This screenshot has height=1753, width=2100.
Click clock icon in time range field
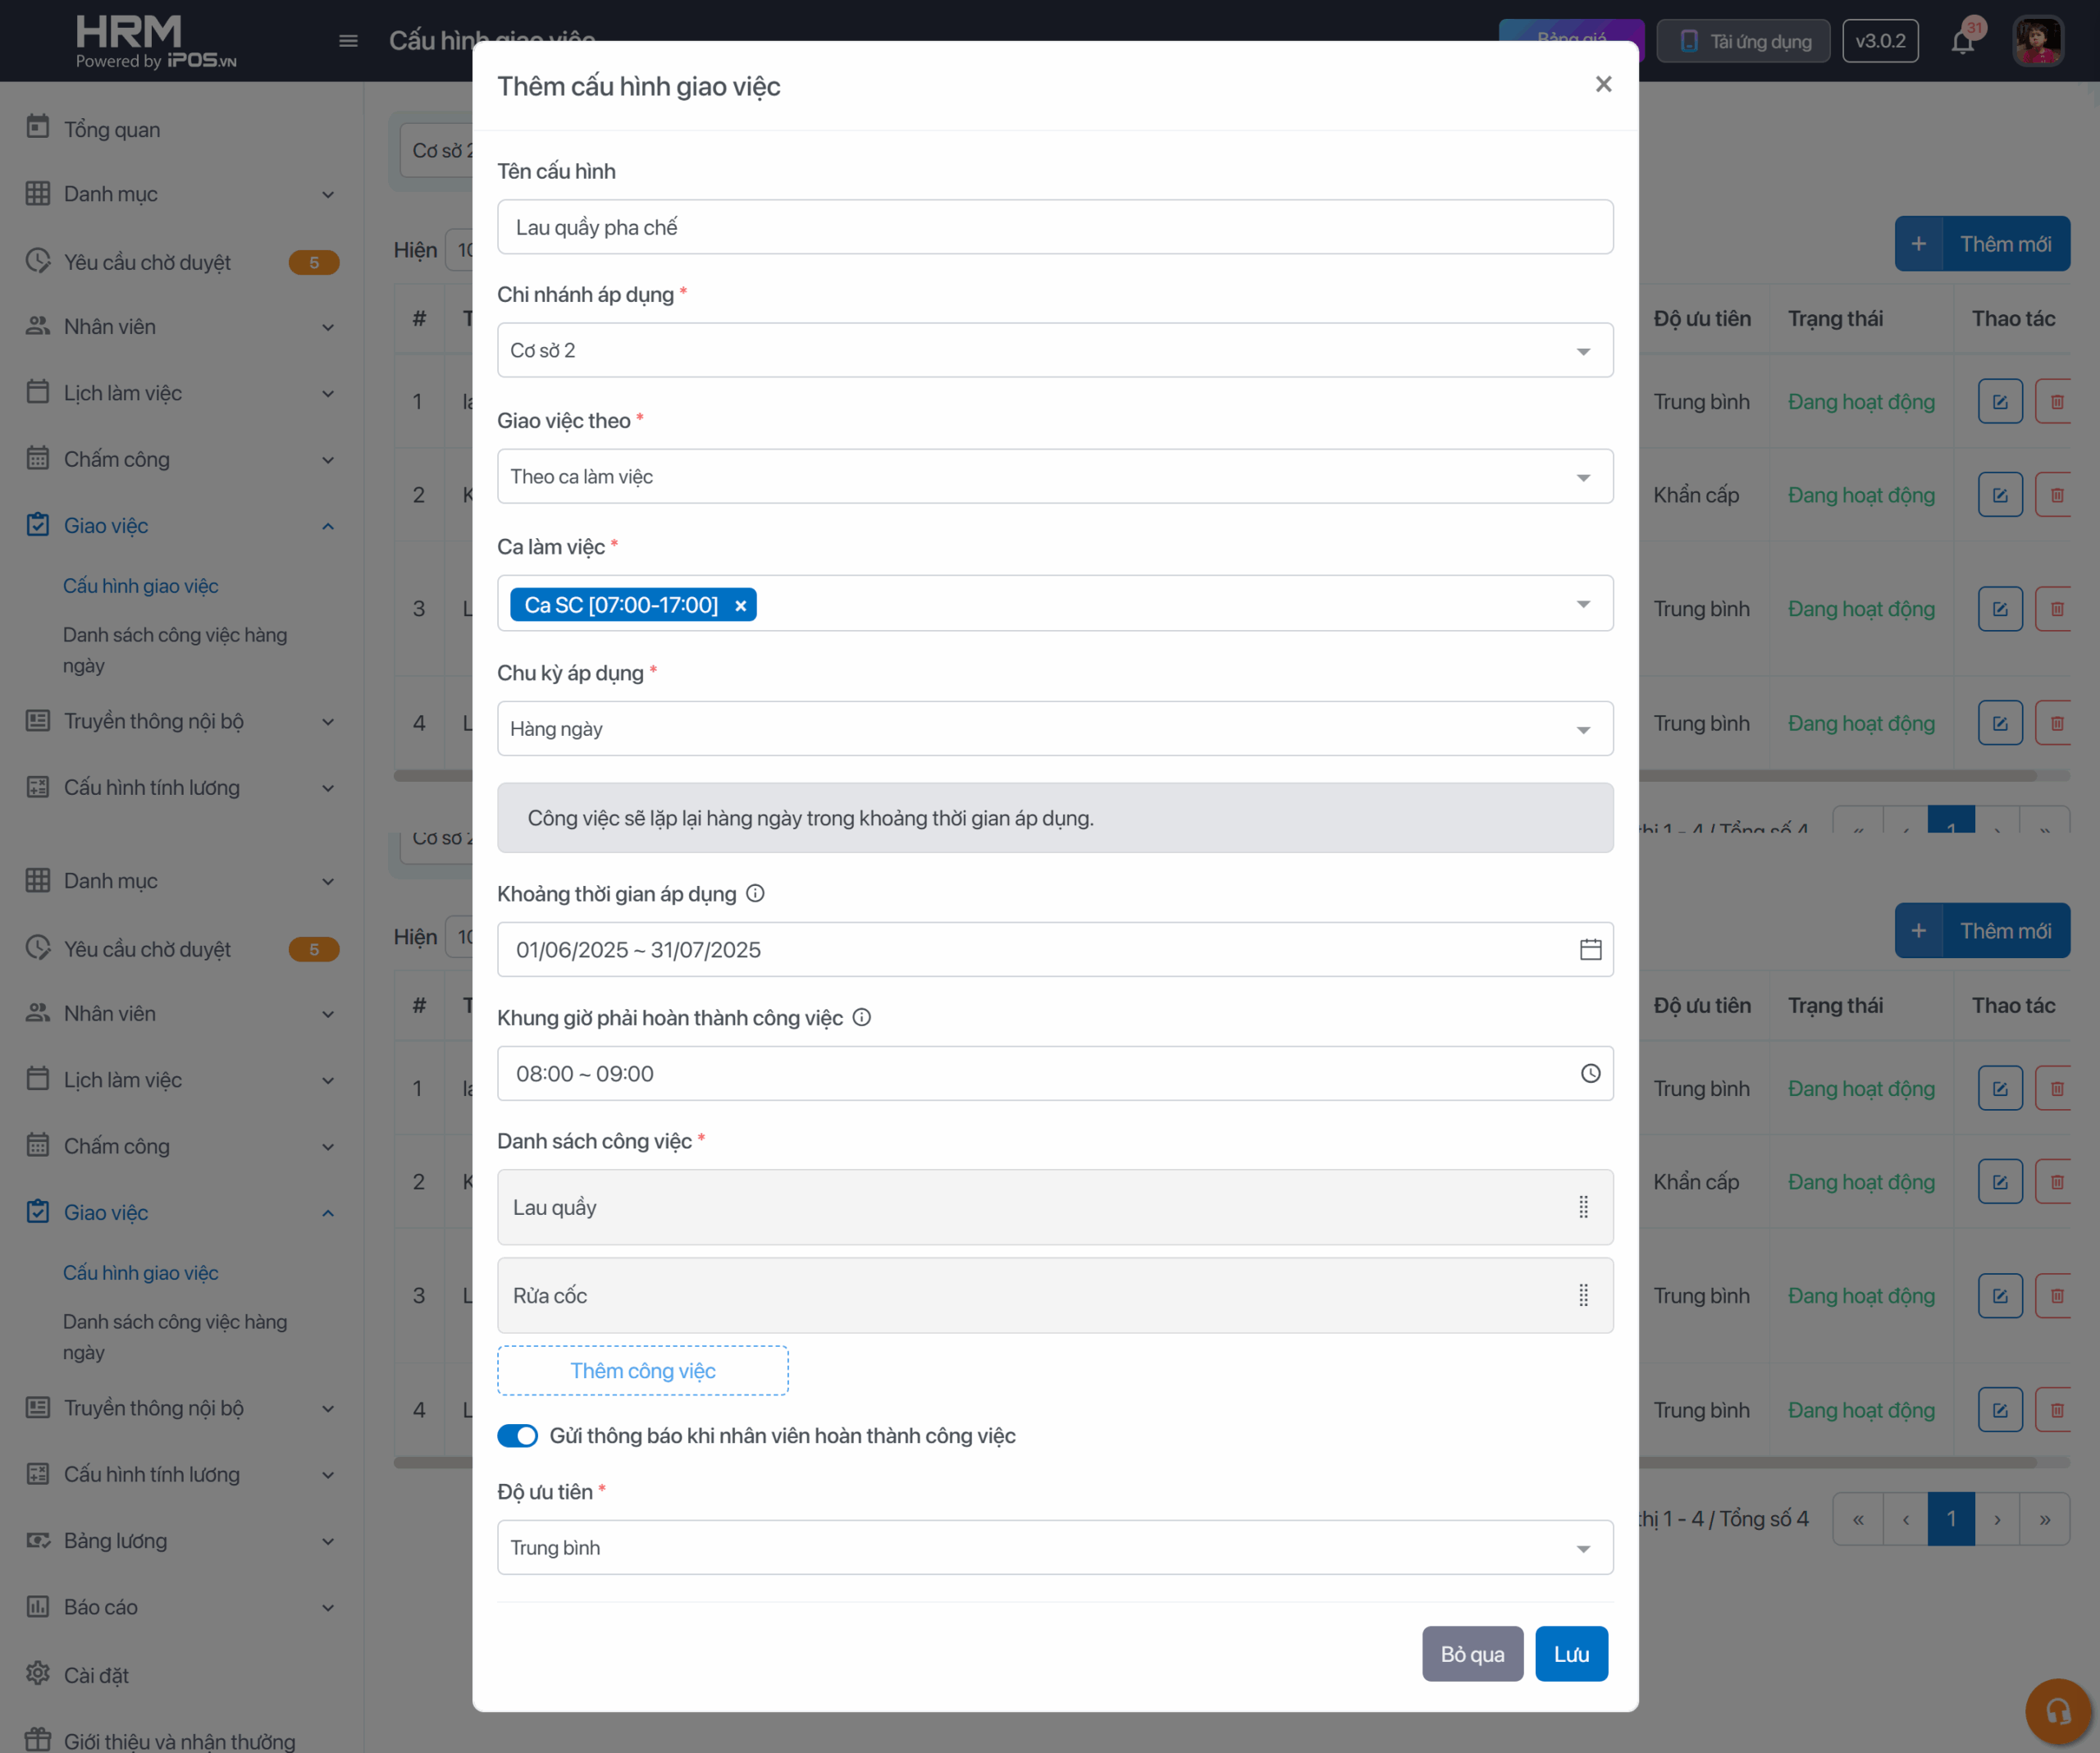coord(1590,1073)
